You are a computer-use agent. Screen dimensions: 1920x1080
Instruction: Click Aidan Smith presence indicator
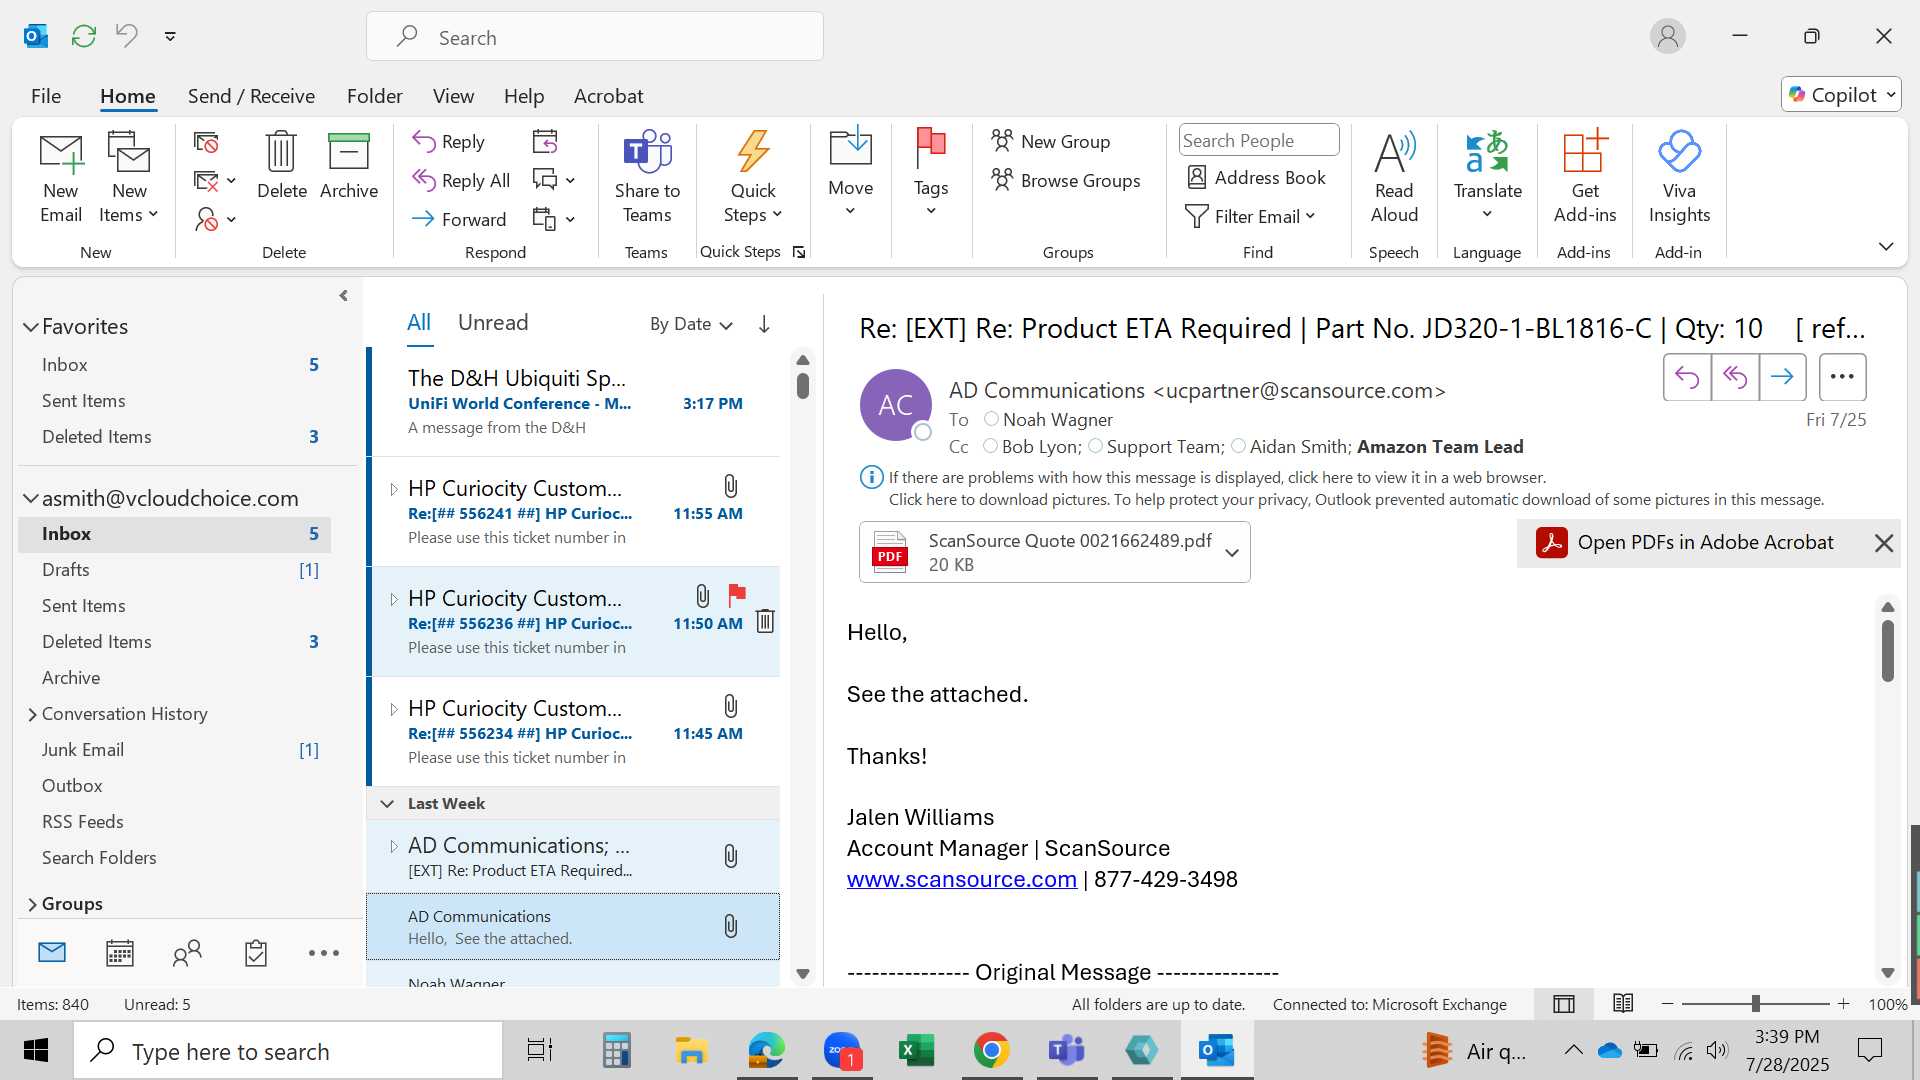[x=1238, y=446]
